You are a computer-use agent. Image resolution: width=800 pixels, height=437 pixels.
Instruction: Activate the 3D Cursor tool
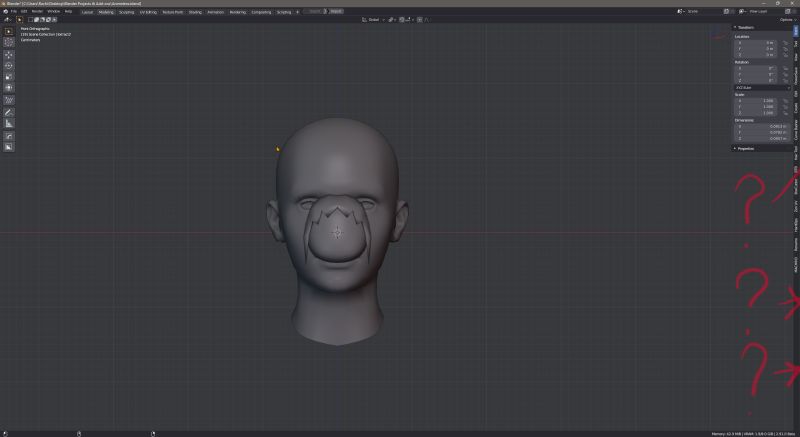pos(9,42)
